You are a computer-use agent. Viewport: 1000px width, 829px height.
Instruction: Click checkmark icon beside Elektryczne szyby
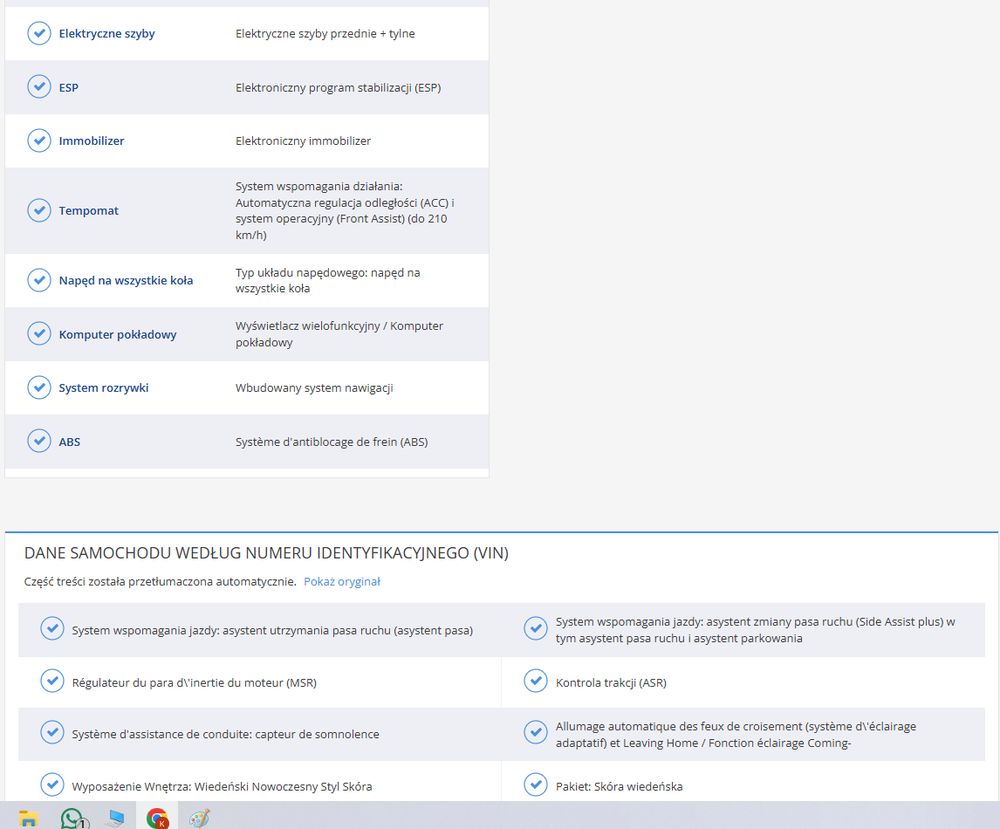[39, 33]
